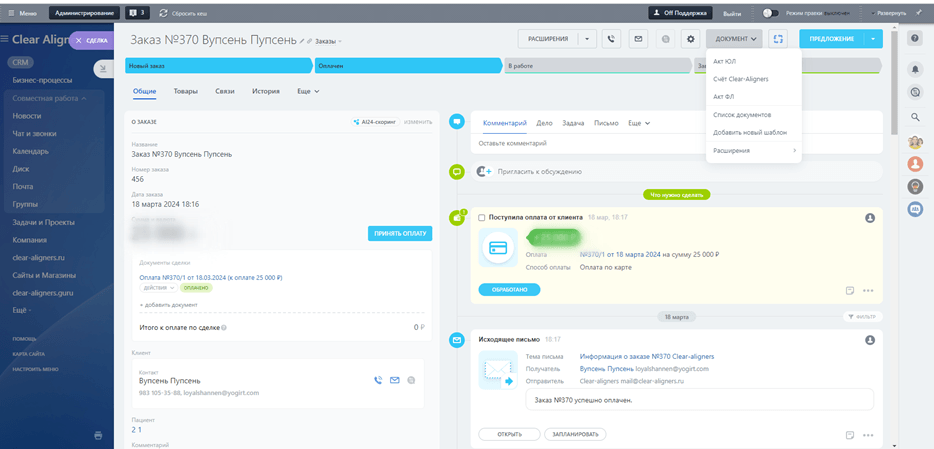Tick the Поступила оплата от клиента checkbox

[x=482, y=217]
